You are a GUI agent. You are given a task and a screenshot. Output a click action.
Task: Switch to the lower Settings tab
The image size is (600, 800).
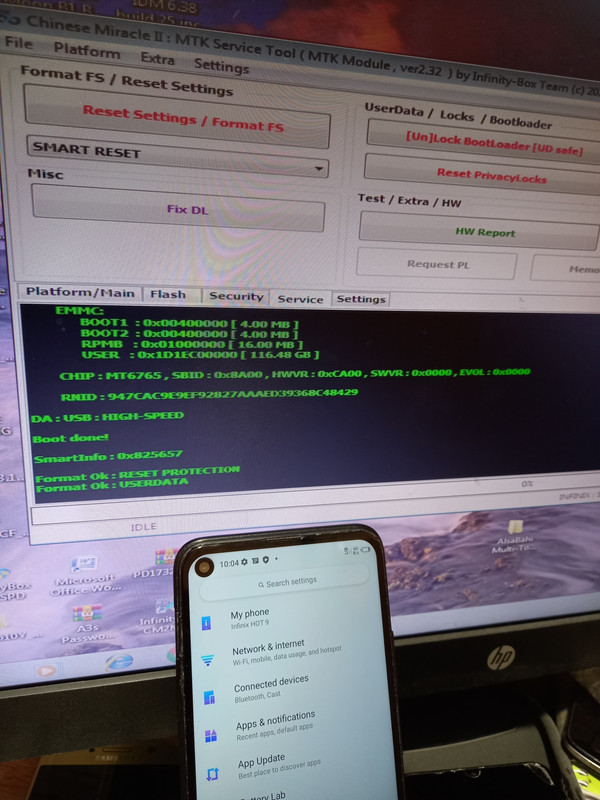click(x=361, y=299)
